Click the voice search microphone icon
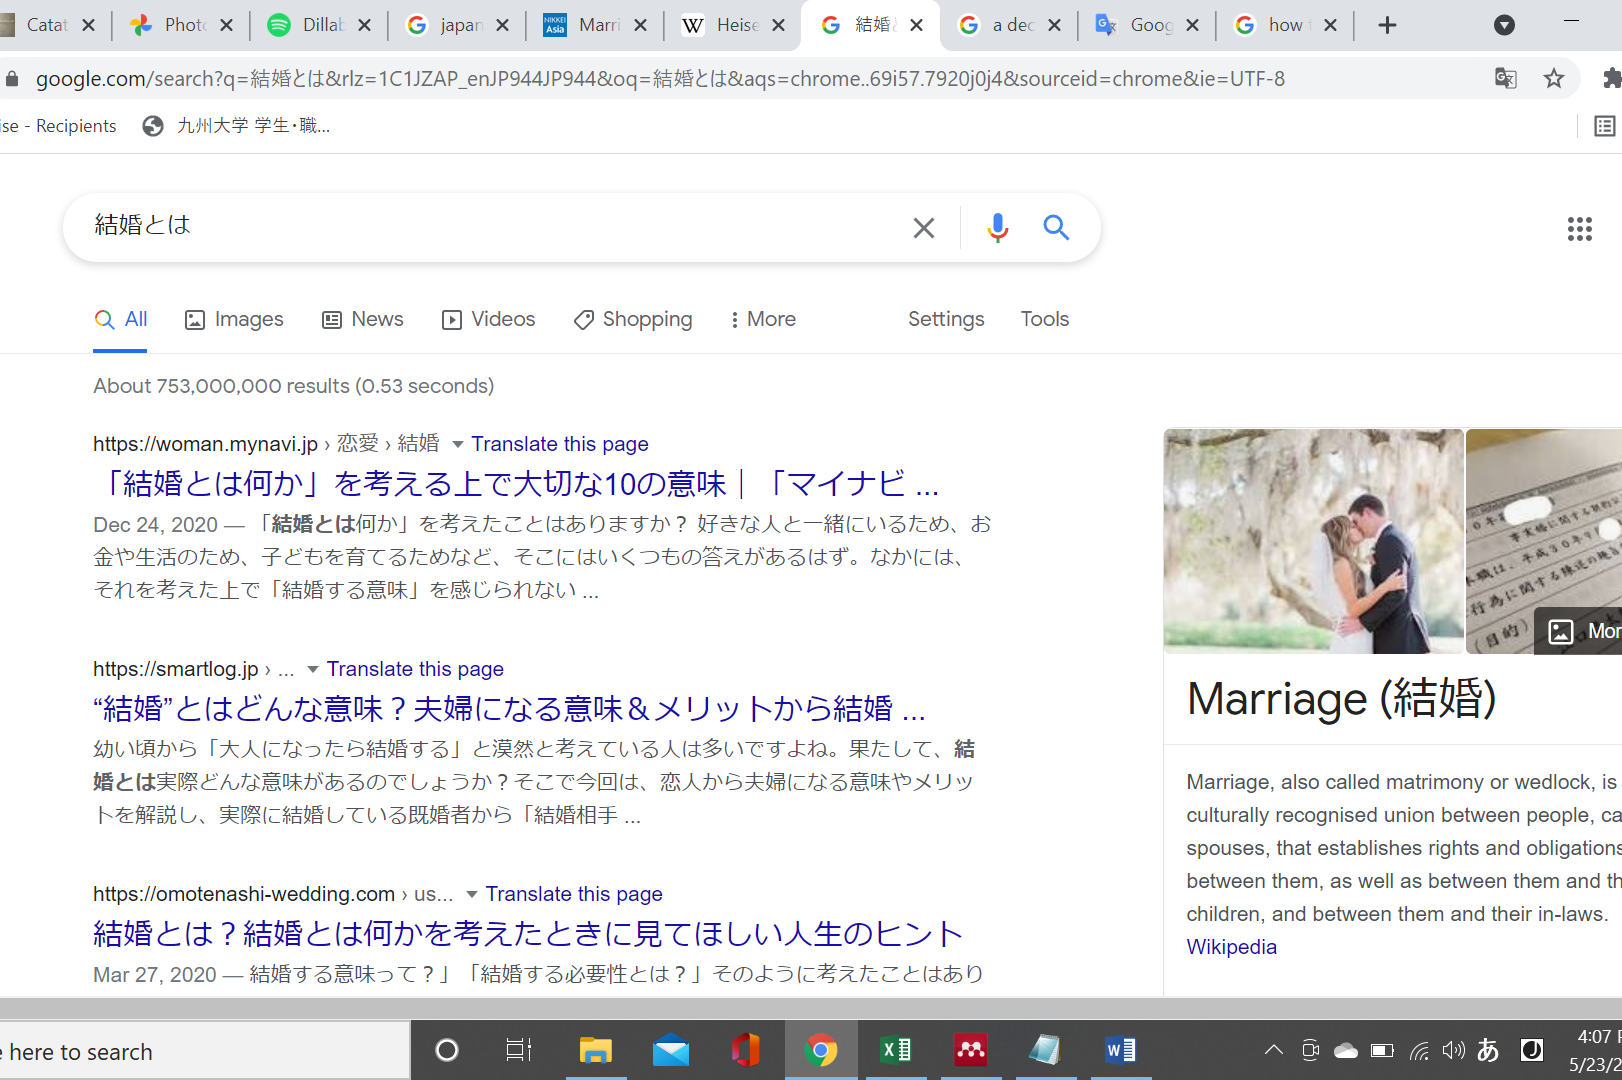Image resolution: width=1622 pixels, height=1080 pixels. coord(997,228)
